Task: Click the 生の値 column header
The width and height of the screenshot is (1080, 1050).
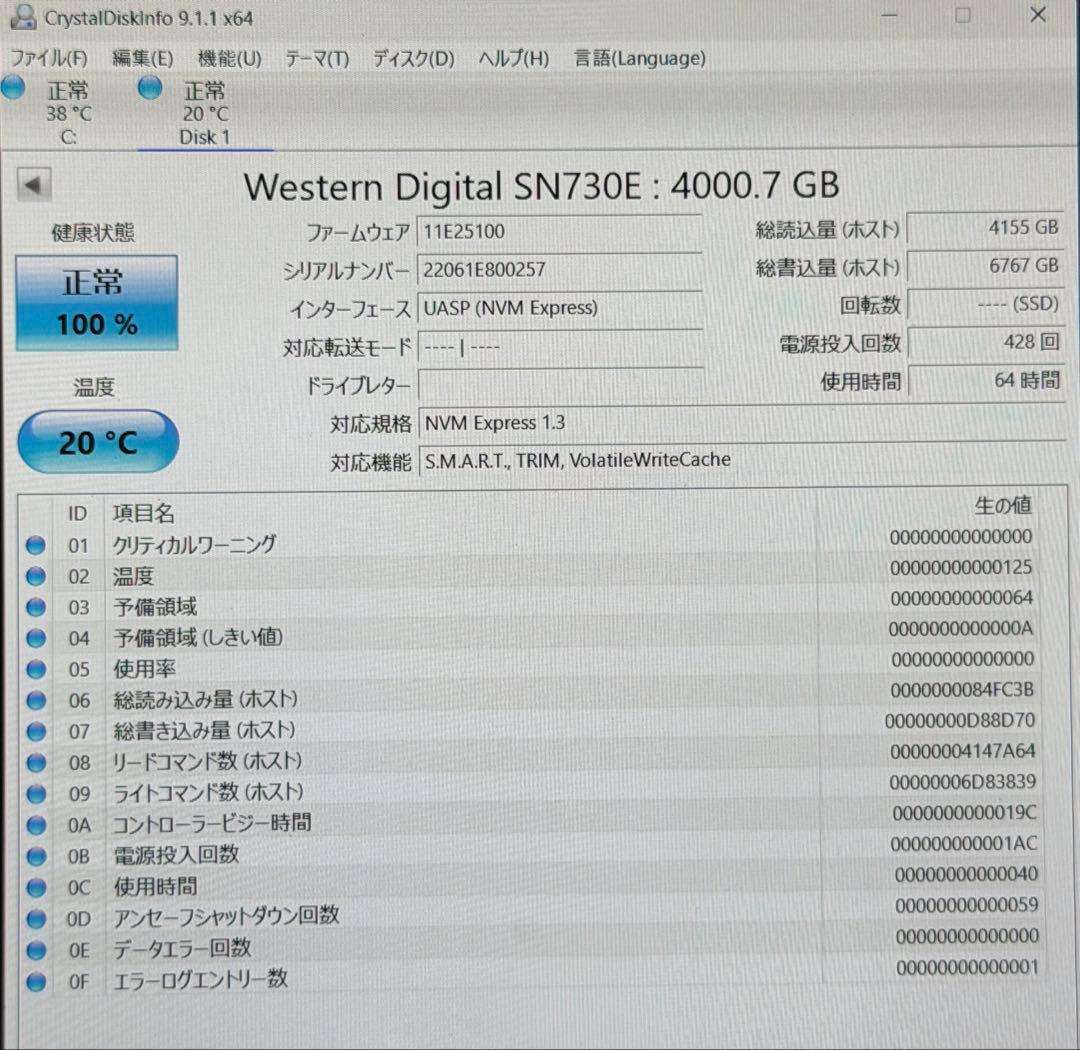Action: [1003, 505]
